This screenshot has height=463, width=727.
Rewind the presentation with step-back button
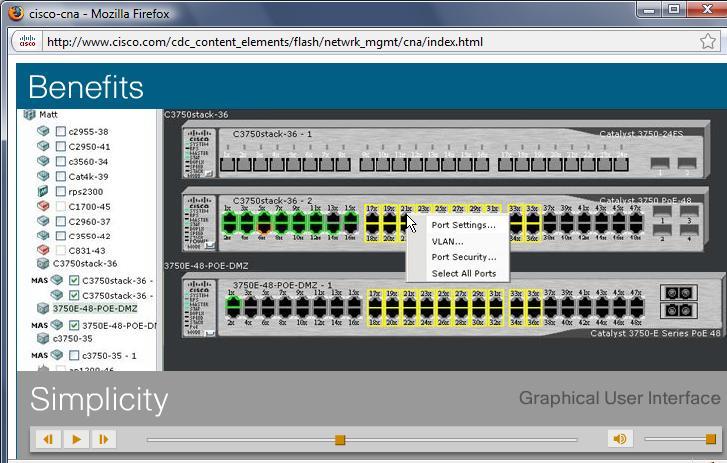click(x=48, y=439)
